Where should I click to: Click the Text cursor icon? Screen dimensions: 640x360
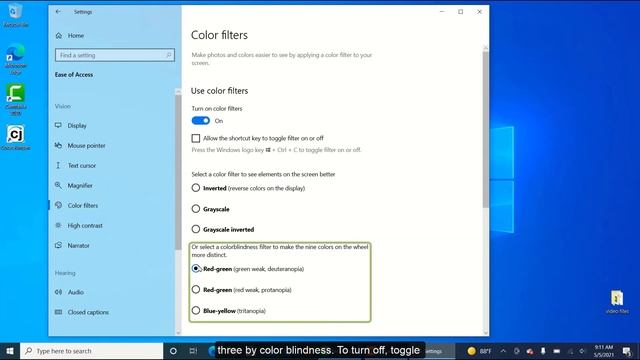click(58, 165)
